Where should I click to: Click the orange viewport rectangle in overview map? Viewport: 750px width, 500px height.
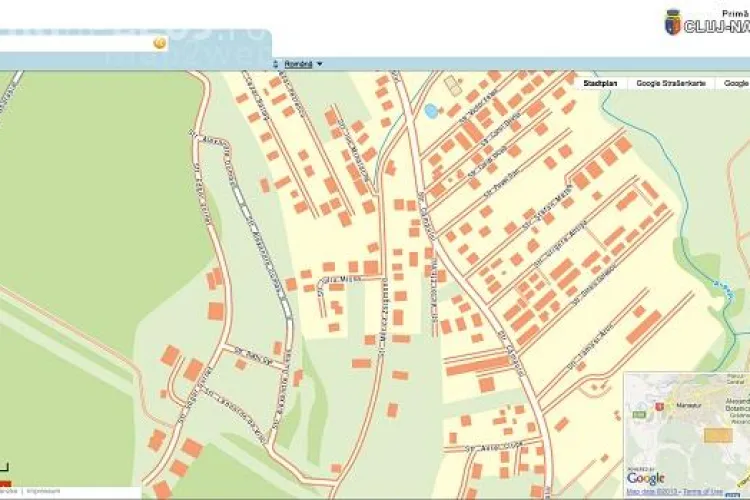717,435
